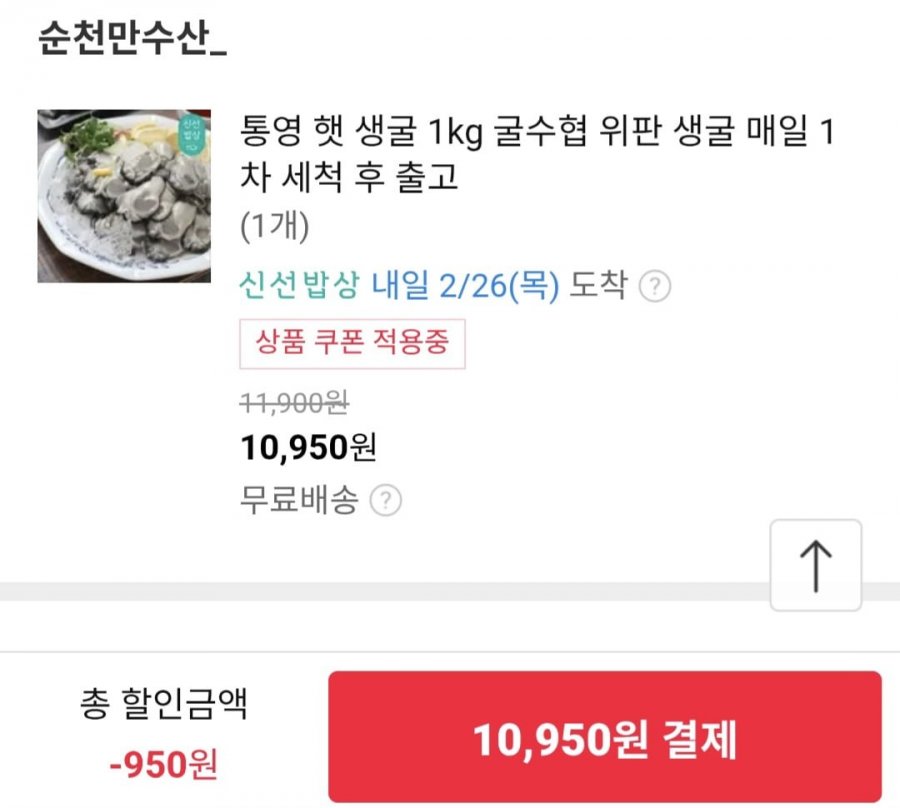Screen dimensions: 900x808
Task: Click the (1개) quantity text
Action: click(x=275, y=227)
